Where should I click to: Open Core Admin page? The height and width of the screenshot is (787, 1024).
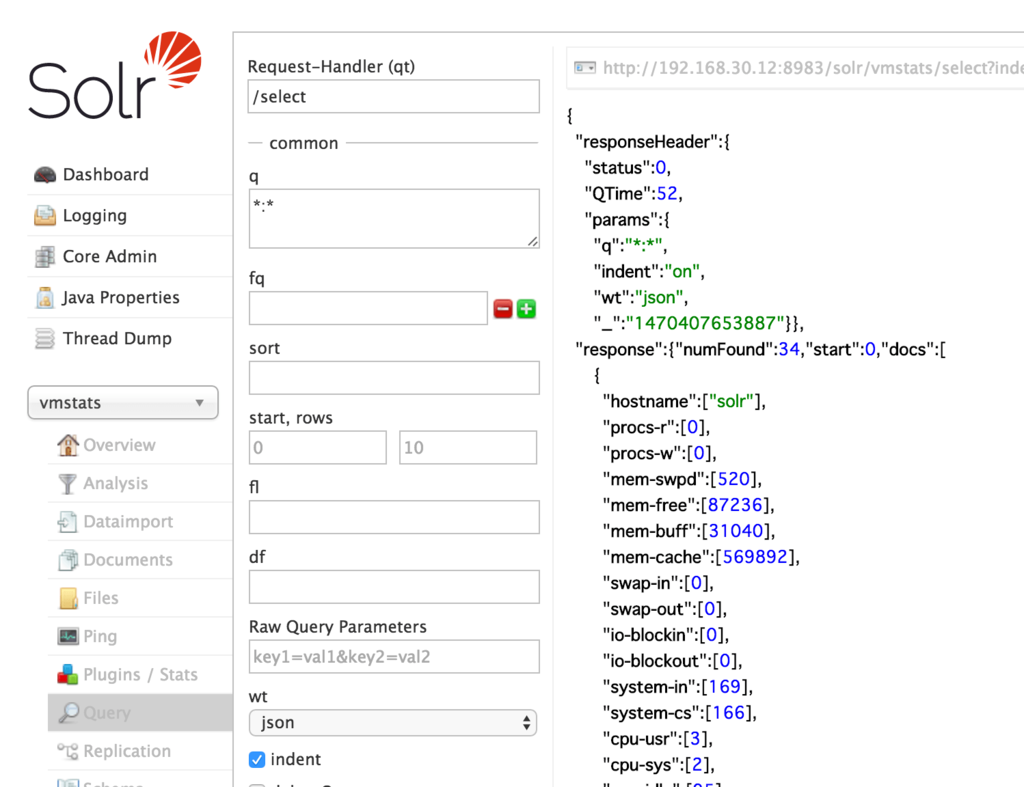[110, 257]
